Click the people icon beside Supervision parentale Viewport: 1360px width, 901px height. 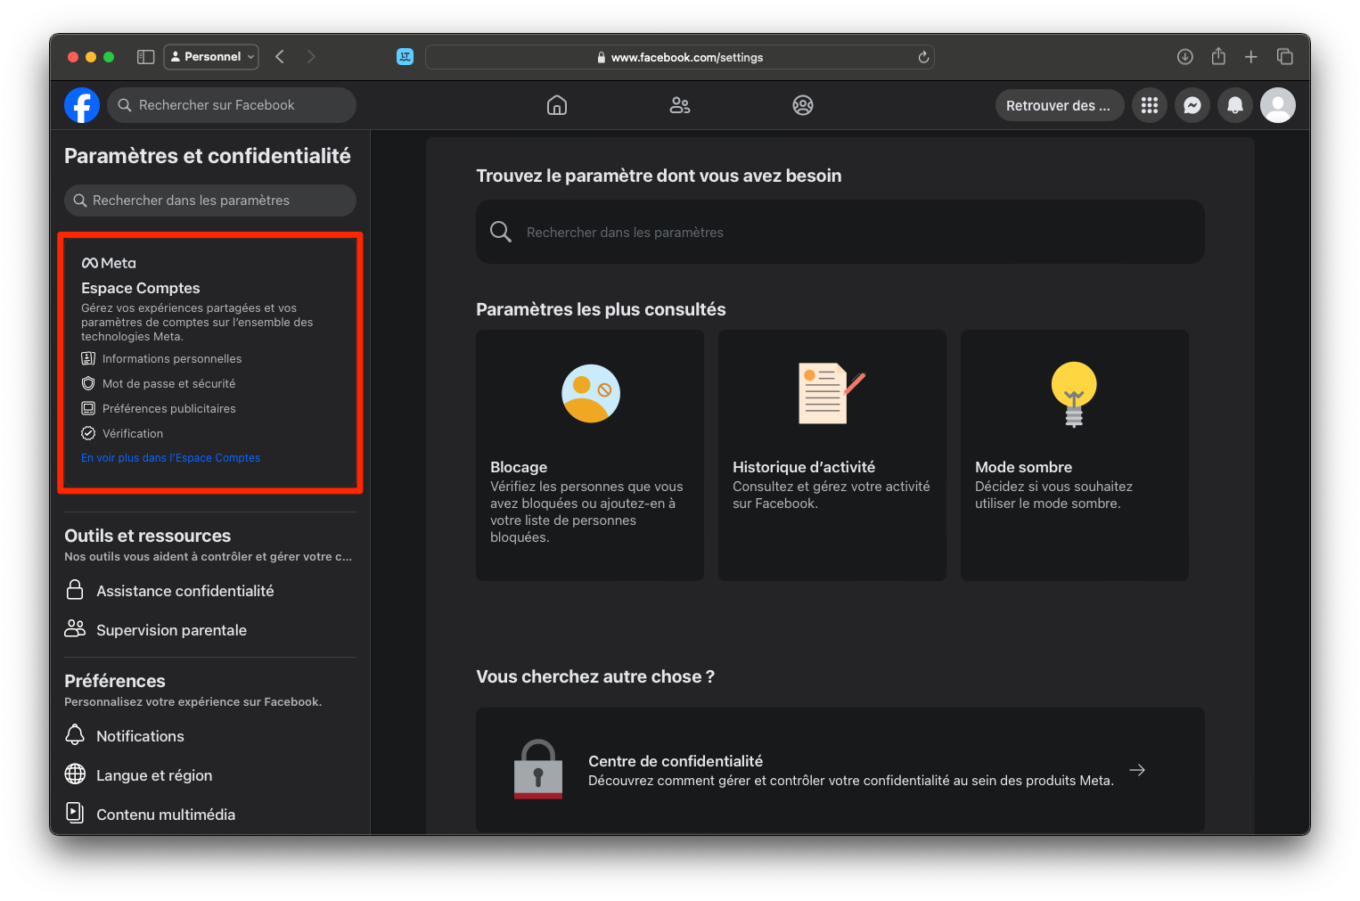(x=75, y=629)
